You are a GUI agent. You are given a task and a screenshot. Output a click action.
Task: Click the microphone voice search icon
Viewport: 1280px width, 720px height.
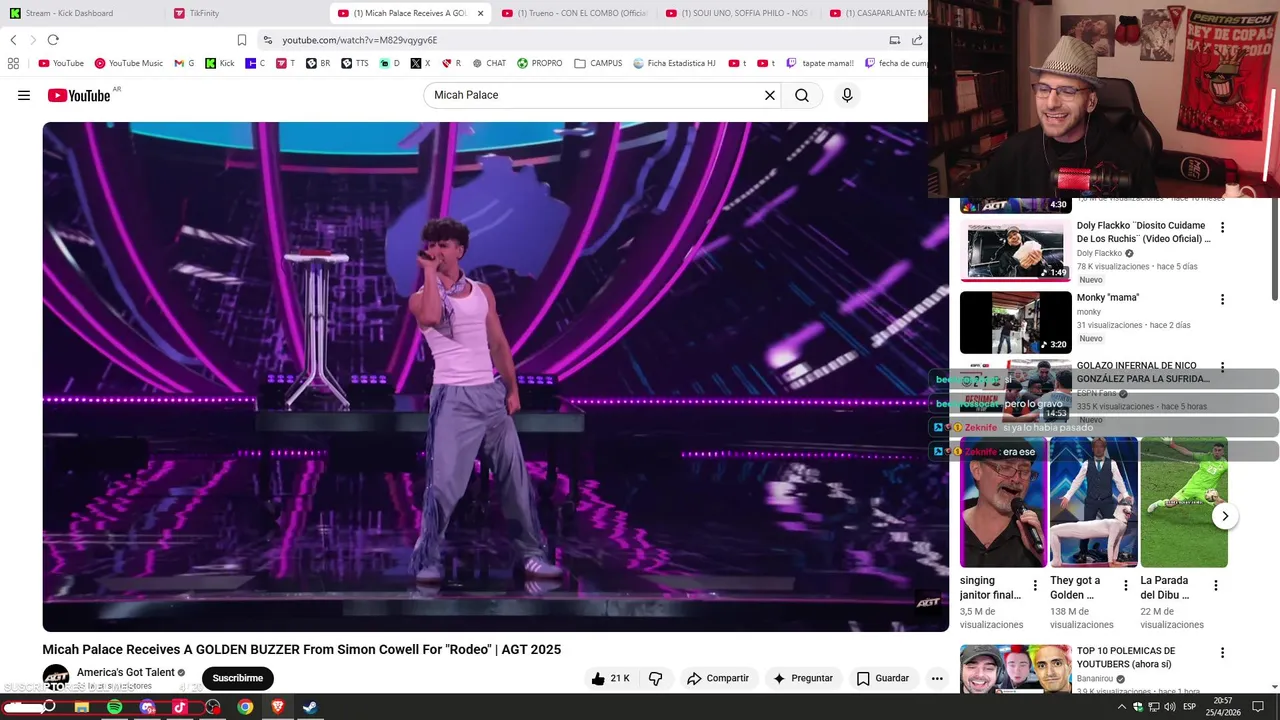pos(847,95)
